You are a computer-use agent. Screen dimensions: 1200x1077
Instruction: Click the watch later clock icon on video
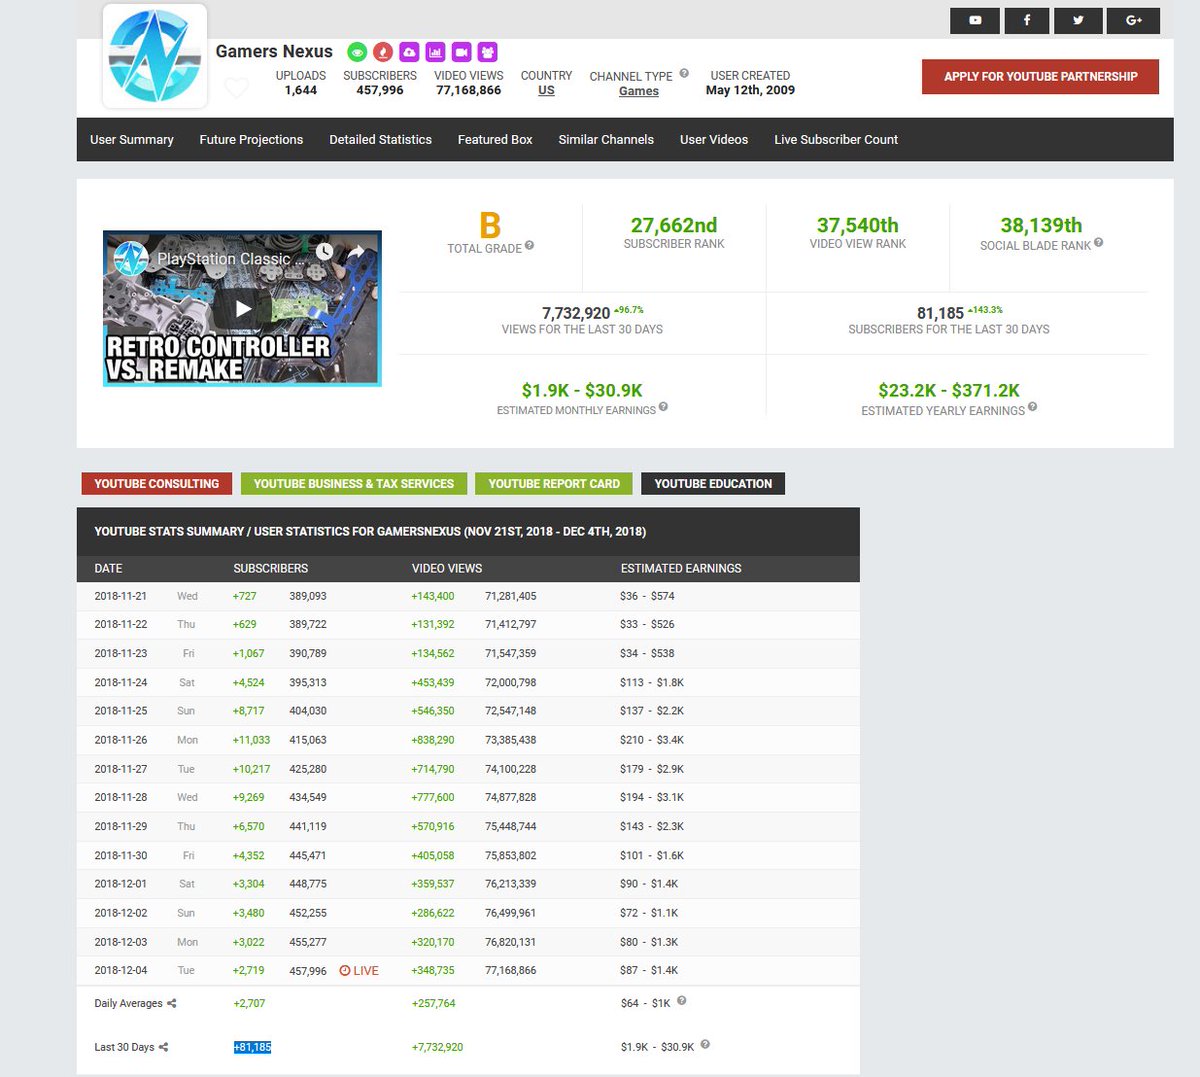(x=324, y=252)
